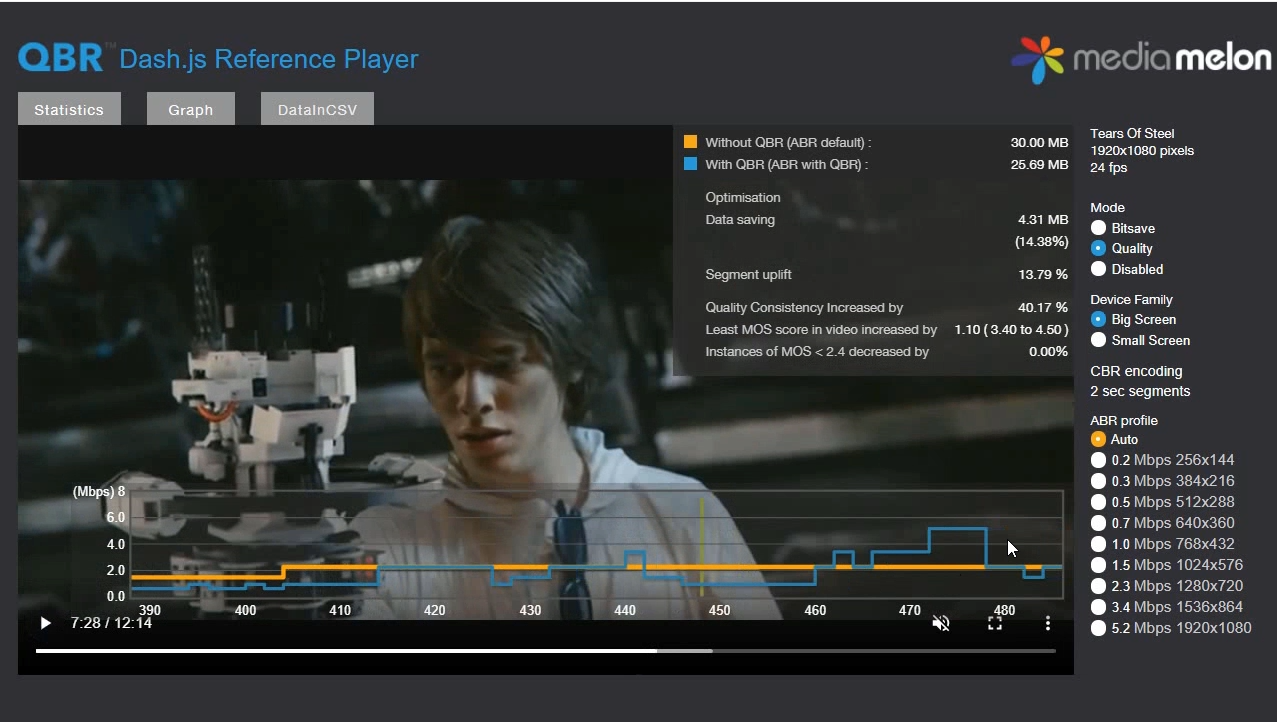Select 0.2 Mbps 256x144 profile
This screenshot has height=722, width=1277.
(1099, 460)
